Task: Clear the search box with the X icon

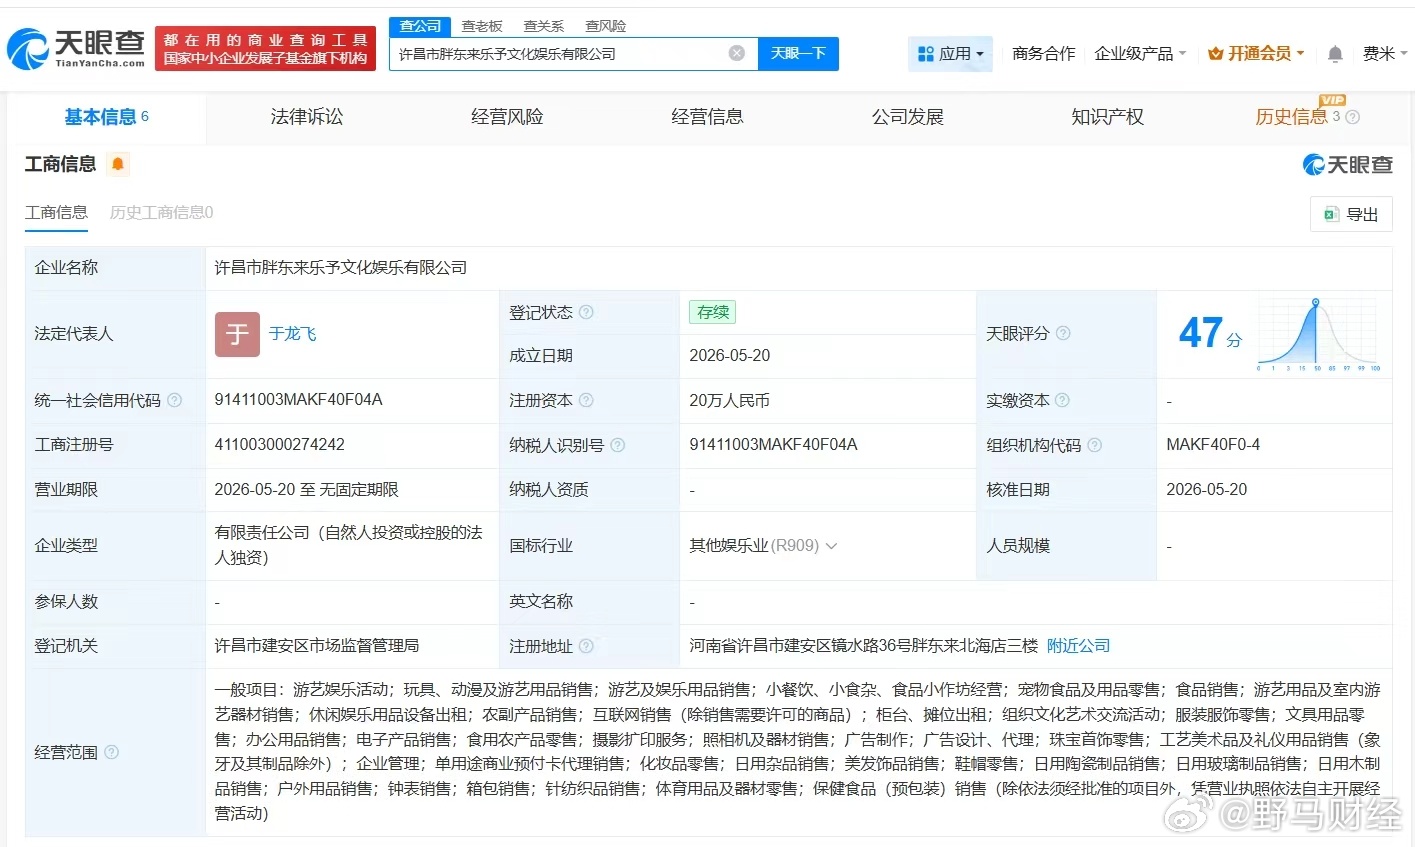Action: point(736,53)
